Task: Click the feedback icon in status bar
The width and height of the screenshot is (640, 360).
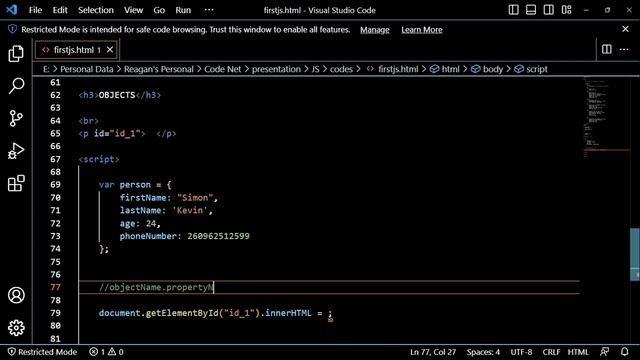Action: [604, 351]
